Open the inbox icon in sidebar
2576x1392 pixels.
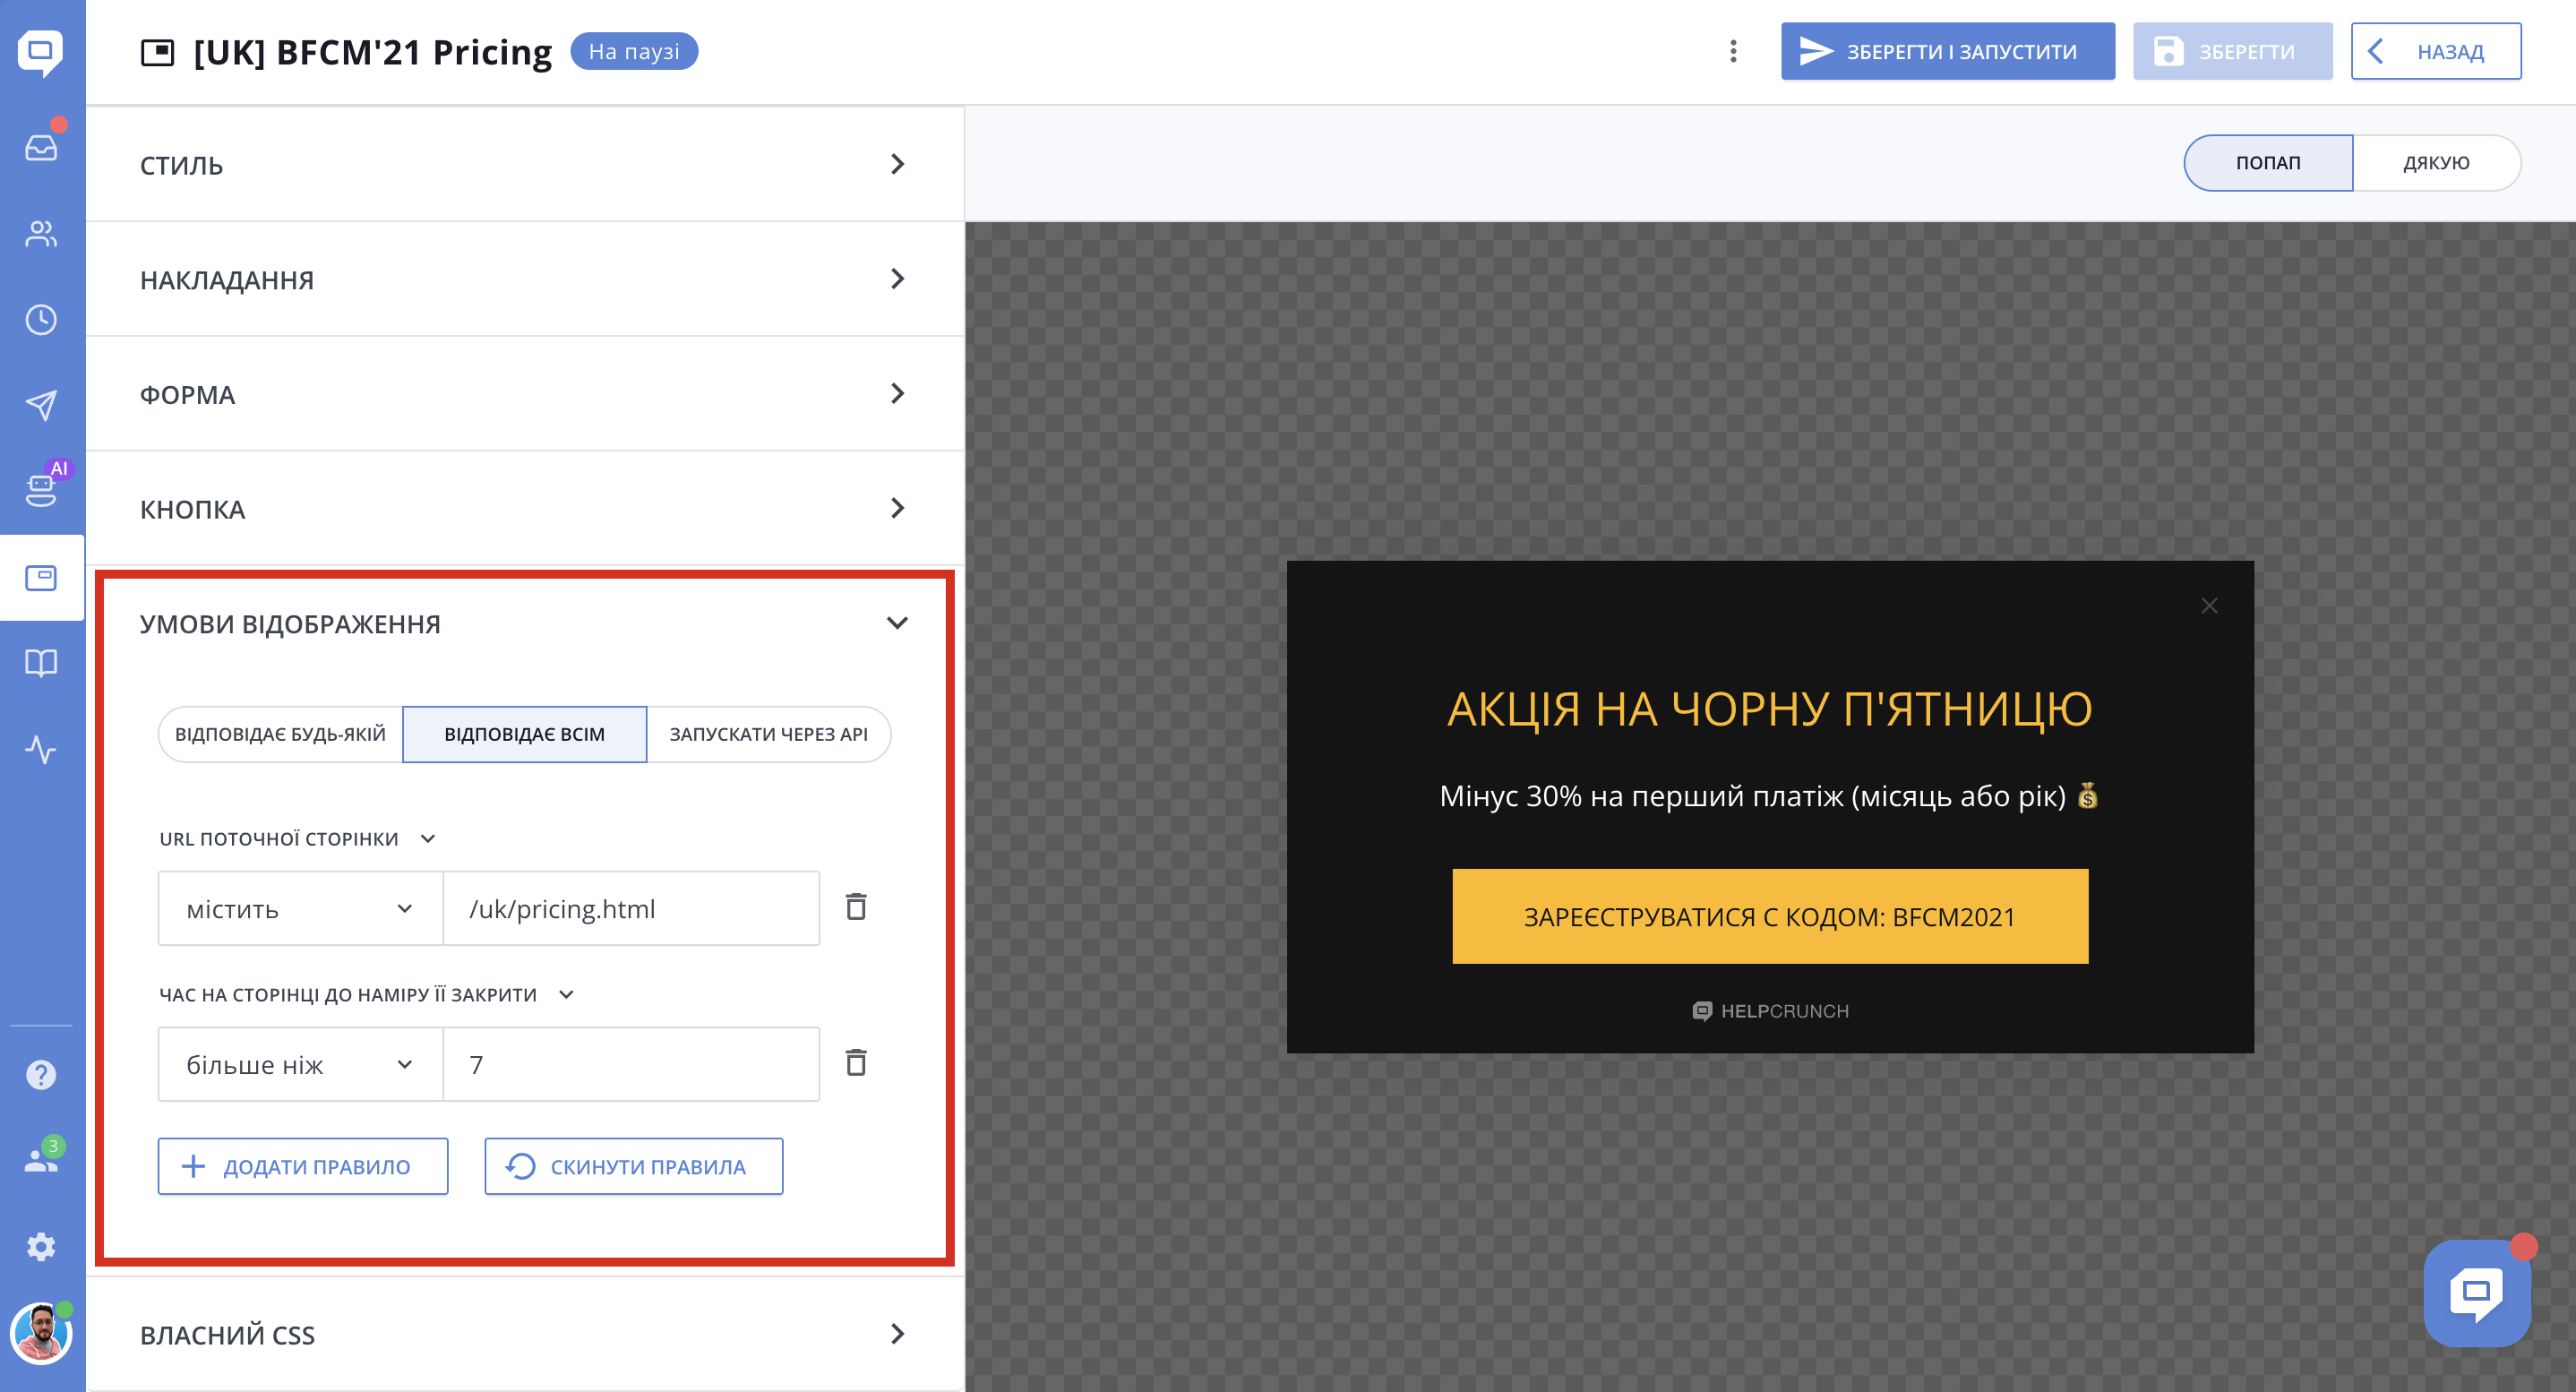point(41,147)
